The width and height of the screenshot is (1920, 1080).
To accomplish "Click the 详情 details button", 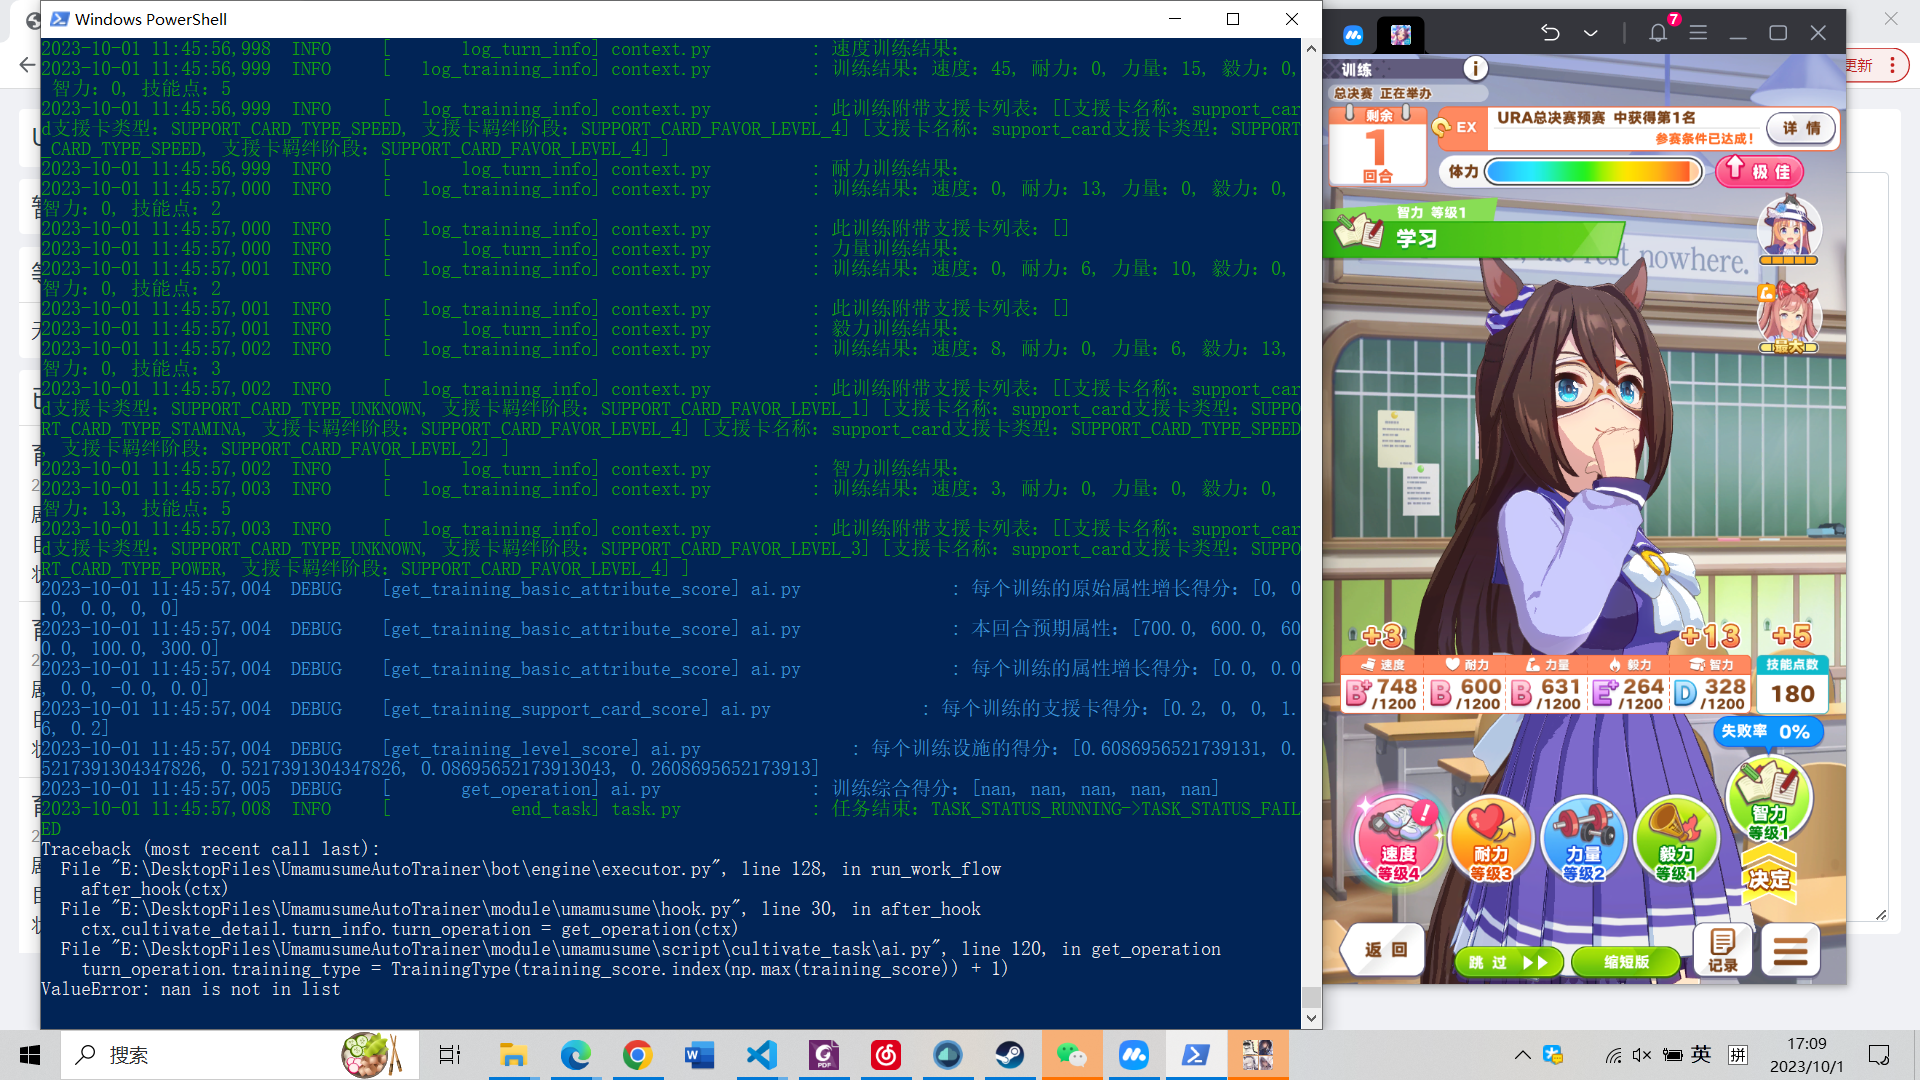I will point(1800,128).
